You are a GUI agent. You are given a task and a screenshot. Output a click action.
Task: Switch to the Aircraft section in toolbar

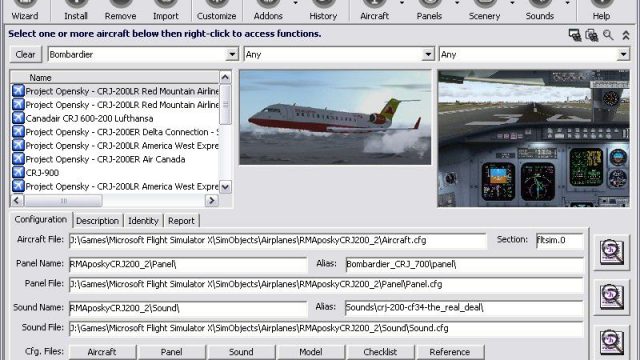click(374, 11)
